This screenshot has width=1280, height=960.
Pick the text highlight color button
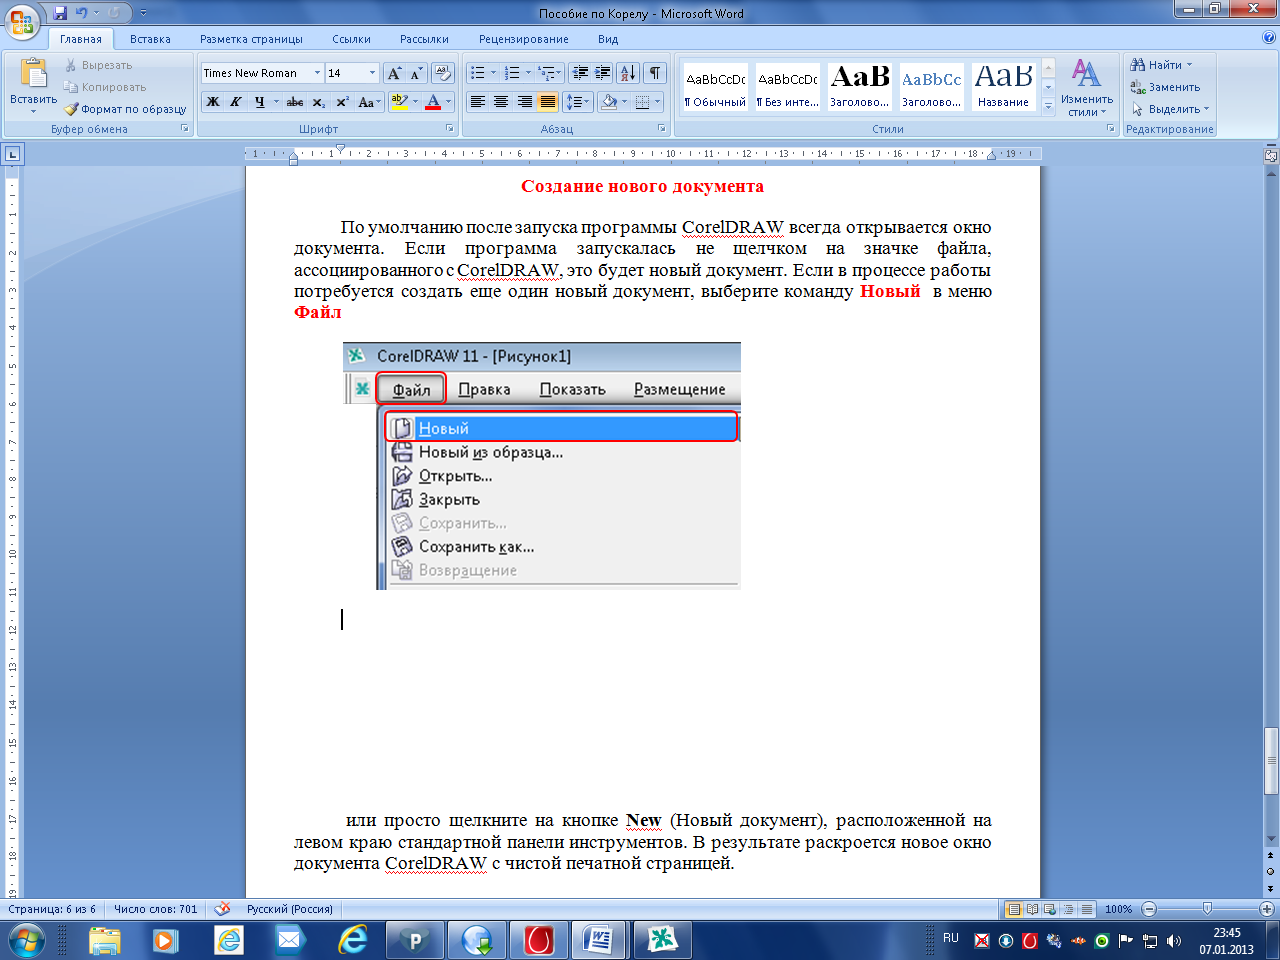click(x=399, y=102)
